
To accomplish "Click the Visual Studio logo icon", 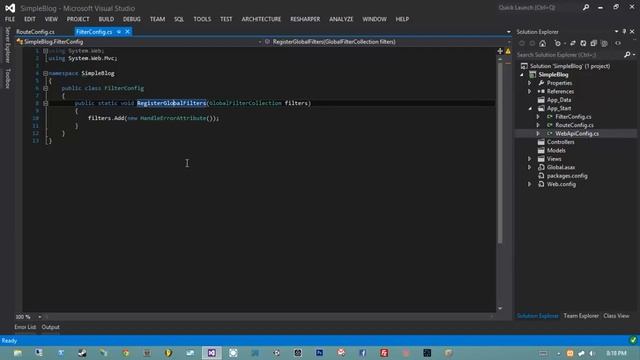I will pyautogui.click(x=10, y=8).
